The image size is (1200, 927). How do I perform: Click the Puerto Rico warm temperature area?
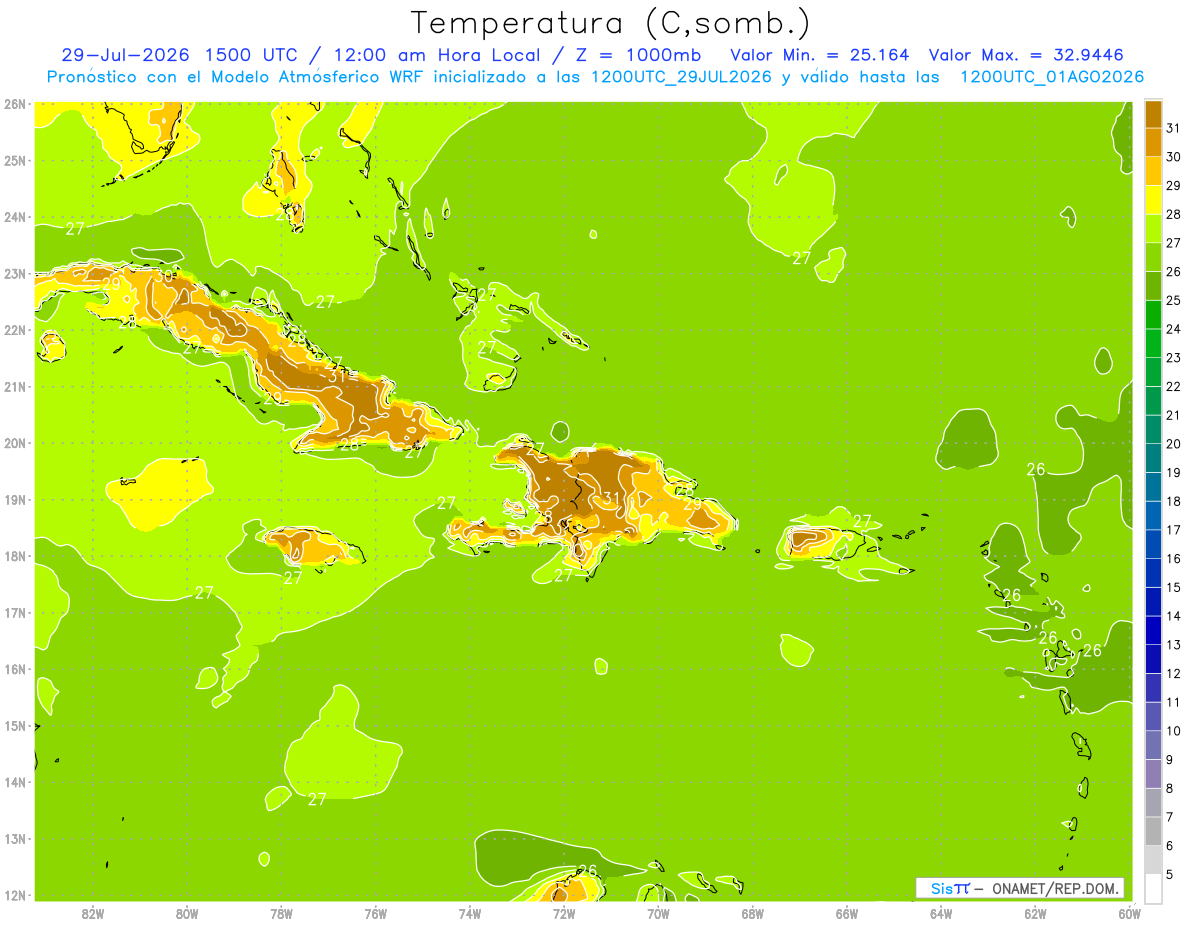pos(817,540)
